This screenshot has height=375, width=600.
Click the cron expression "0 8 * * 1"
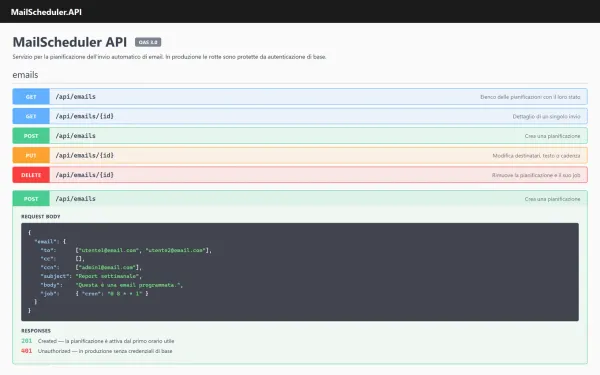coord(125,294)
